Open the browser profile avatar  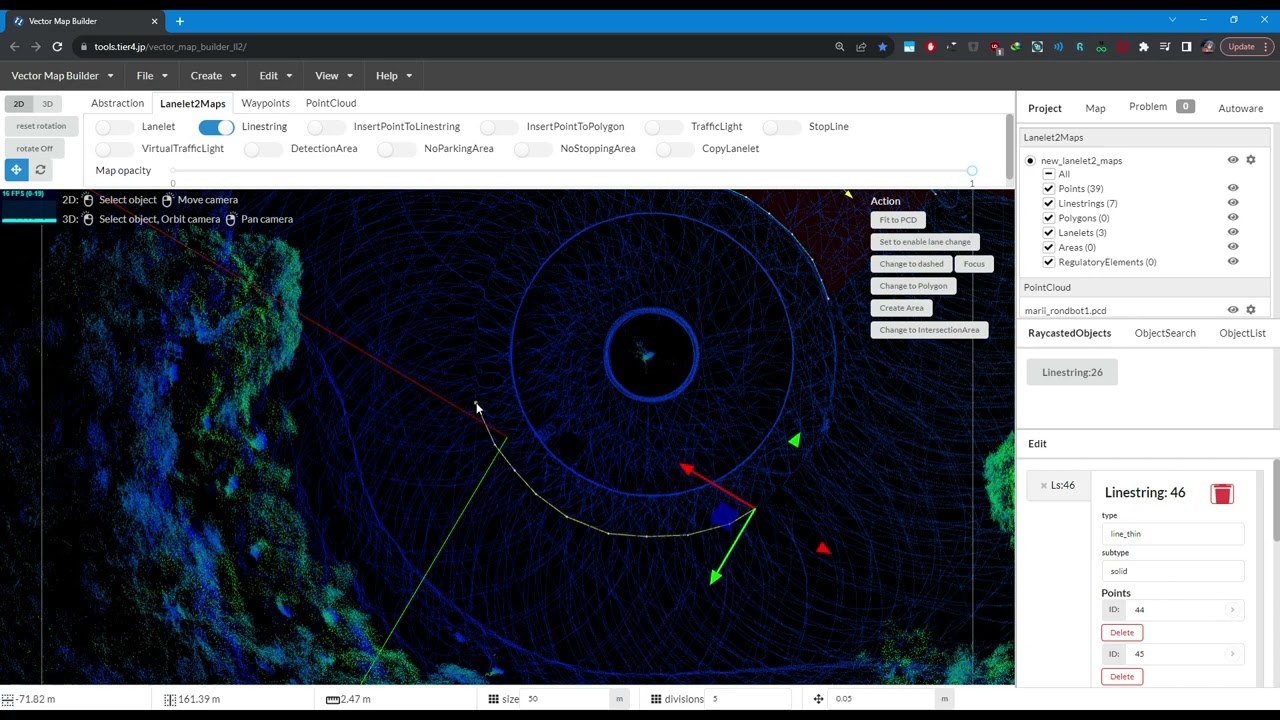pyautogui.click(x=1208, y=46)
